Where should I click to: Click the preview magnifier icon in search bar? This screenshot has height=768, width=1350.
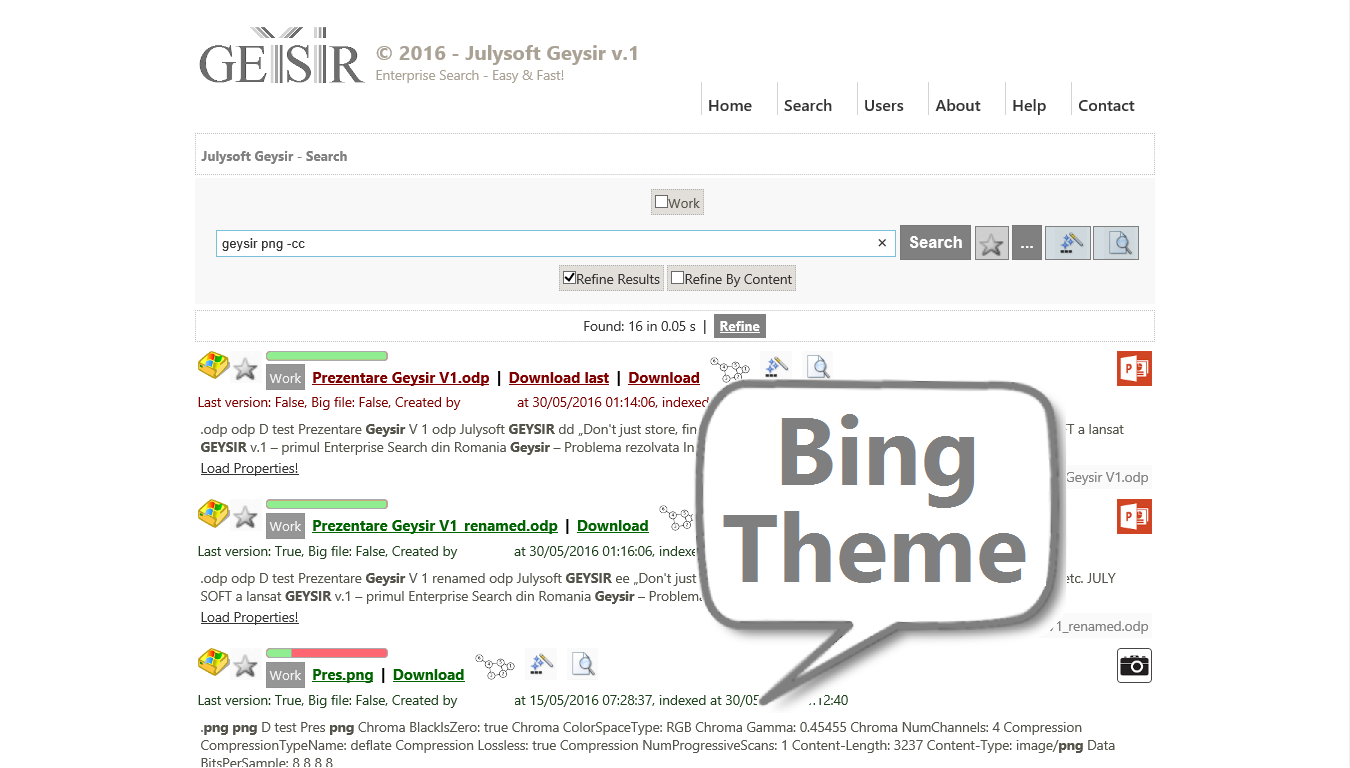pyautogui.click(x=1116, y=243)
